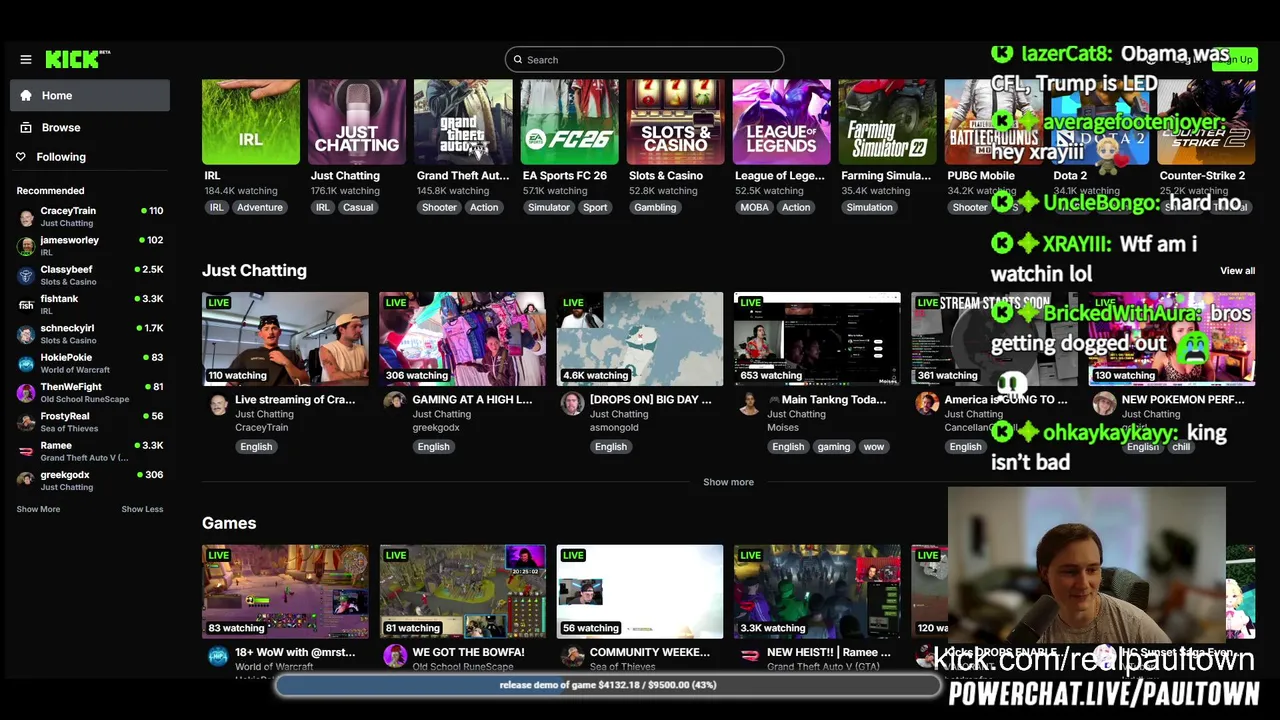The height and width of the screenshot is (720, 1280).
Task: Open the League of Legends category card
Action: point(781,122)
